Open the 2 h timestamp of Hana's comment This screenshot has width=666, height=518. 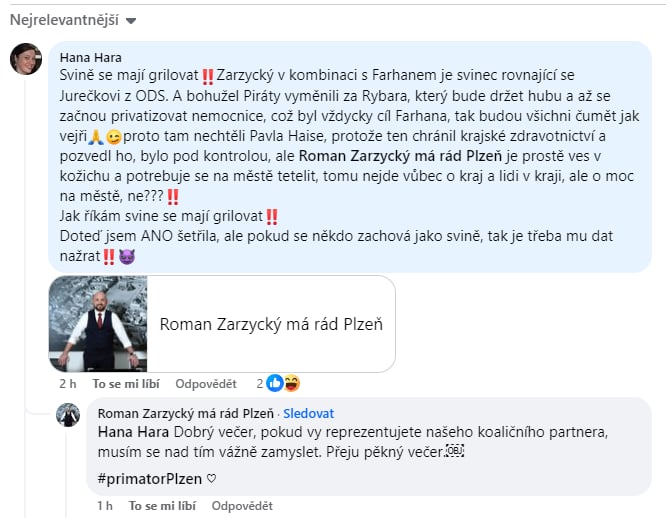[x=68, y=384]
